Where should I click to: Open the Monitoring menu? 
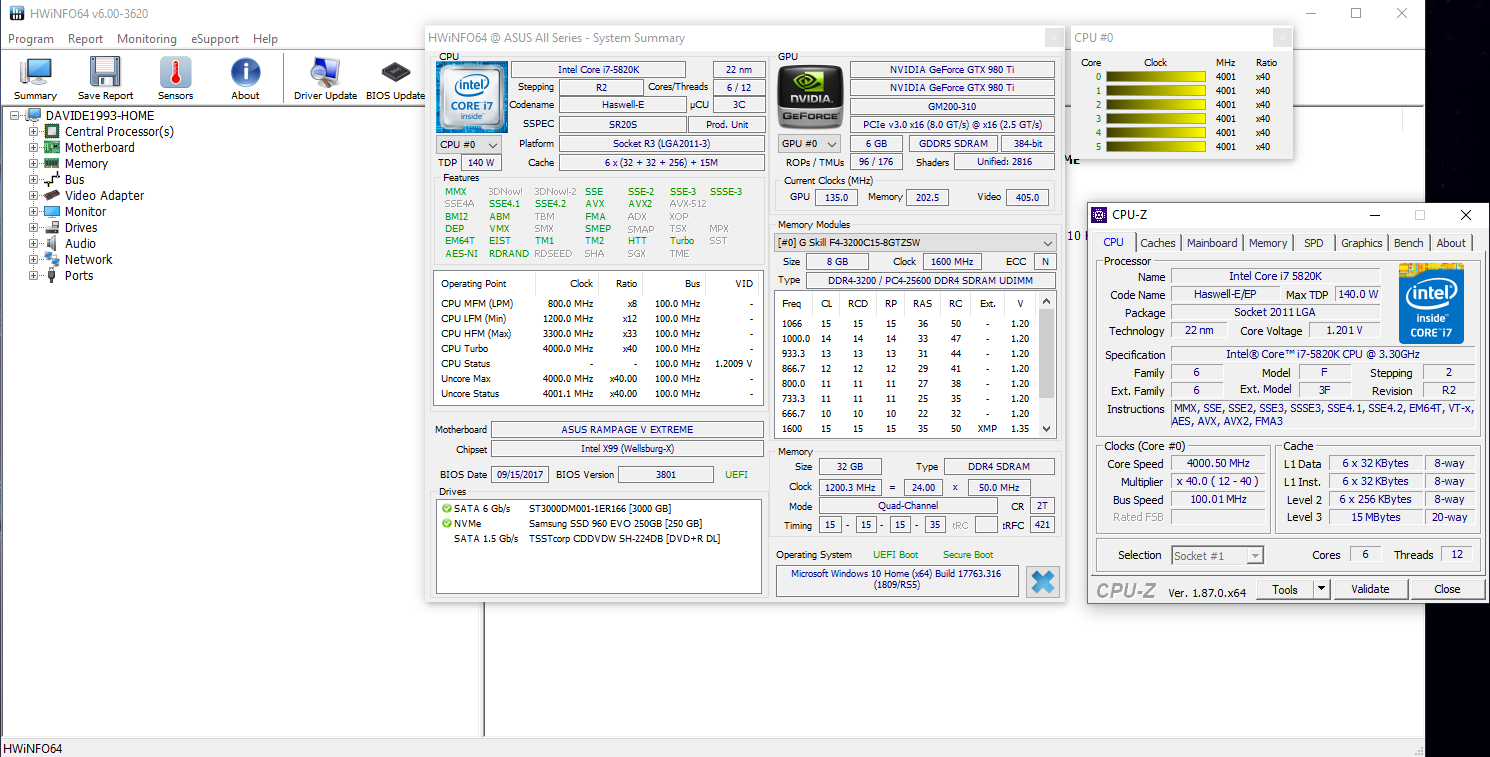[147, 39]
